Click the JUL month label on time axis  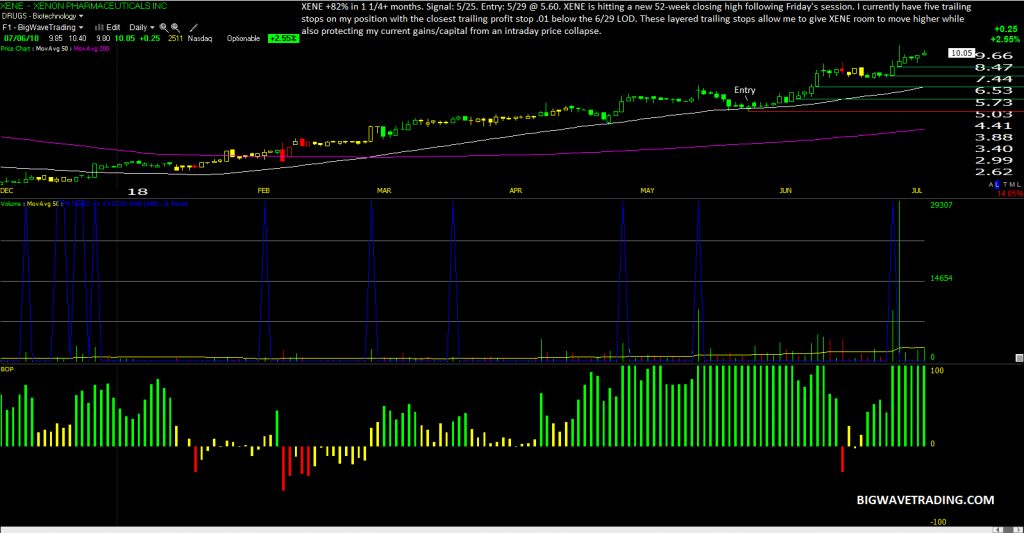pos(917,191)
